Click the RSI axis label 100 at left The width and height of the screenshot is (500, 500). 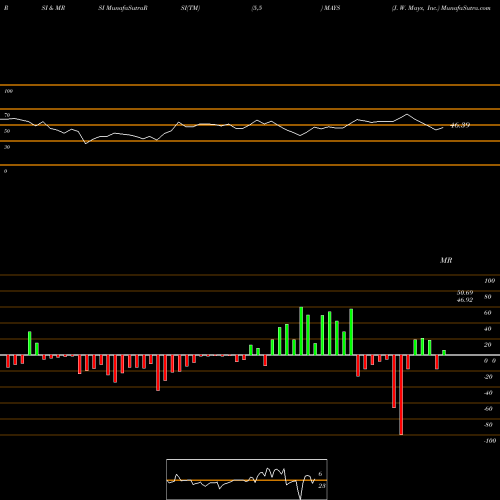(8, 91)
